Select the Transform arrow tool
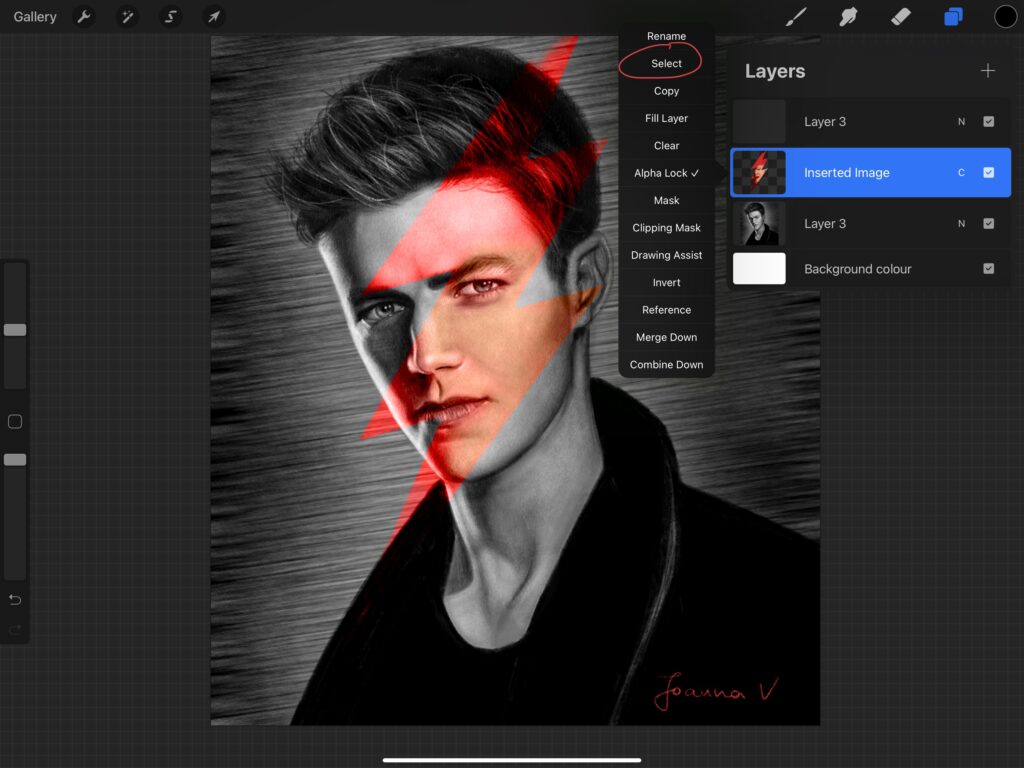This screenshot has height=768, width=1024. click(x=213, y=17)
